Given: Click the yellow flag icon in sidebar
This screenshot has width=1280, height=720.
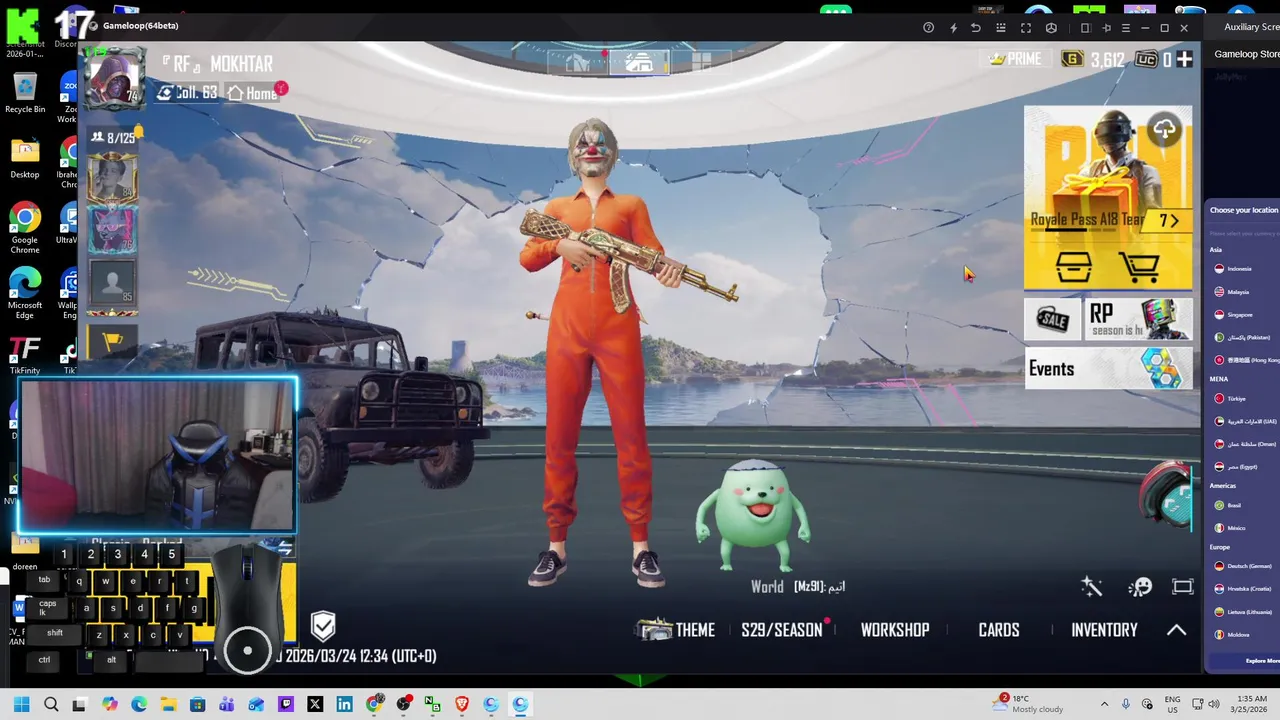Looking at the screenshot, I should (112, 342).
